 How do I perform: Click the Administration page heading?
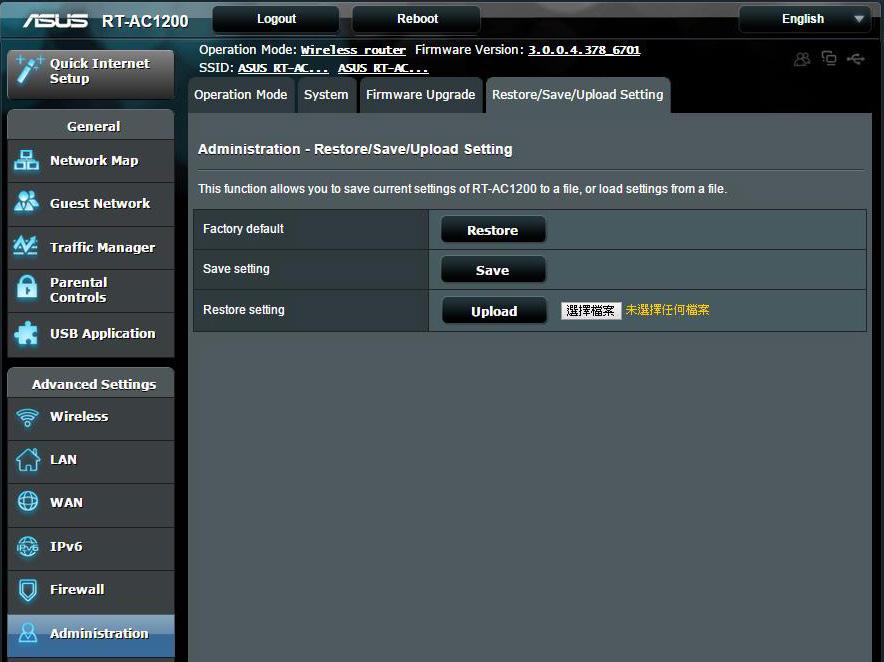click(x=355, y=149)
